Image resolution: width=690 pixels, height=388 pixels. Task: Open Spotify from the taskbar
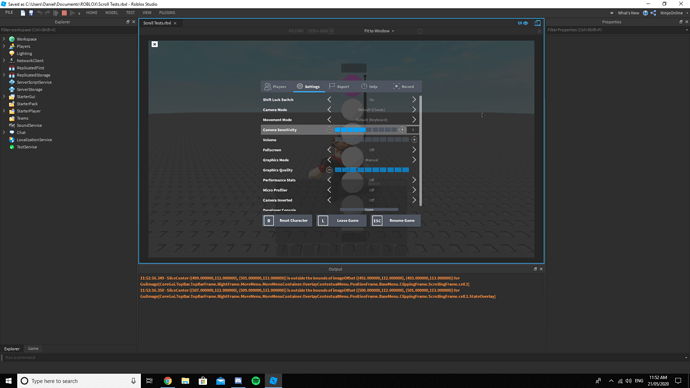coord(256,381)
